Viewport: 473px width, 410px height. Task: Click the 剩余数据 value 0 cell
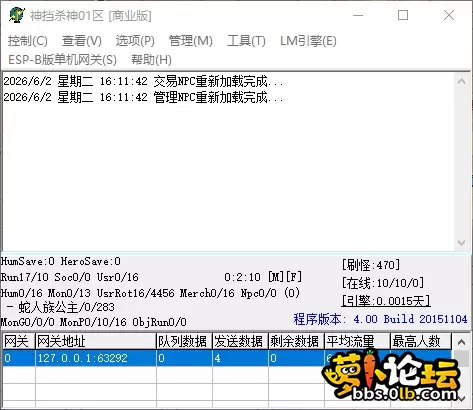[296, 358]
